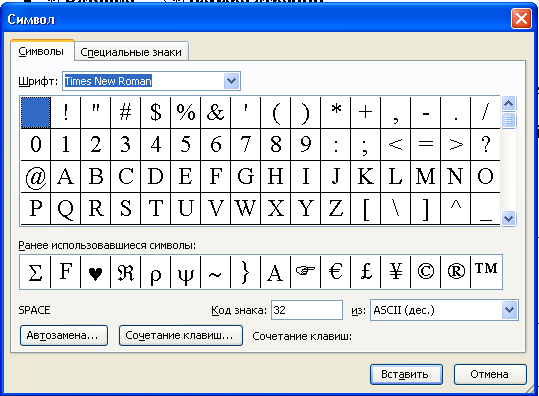Image resolution: width=539 pixels, height=396 pixels.
Task: Select the heart recently used symbol
Action: pyautogui.click(x=95, y=272)
